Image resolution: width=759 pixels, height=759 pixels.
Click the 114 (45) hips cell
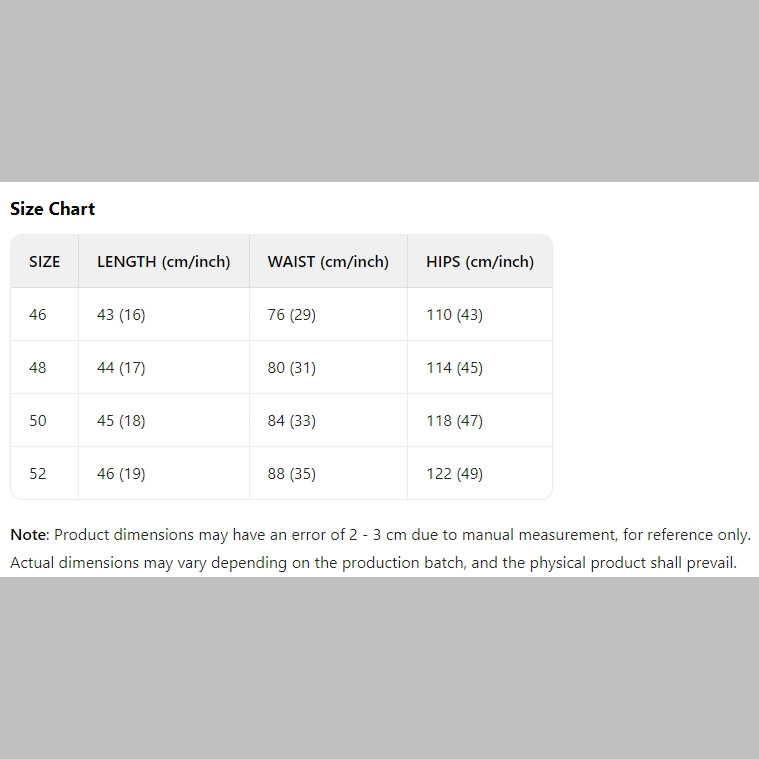tap(454, 368)
